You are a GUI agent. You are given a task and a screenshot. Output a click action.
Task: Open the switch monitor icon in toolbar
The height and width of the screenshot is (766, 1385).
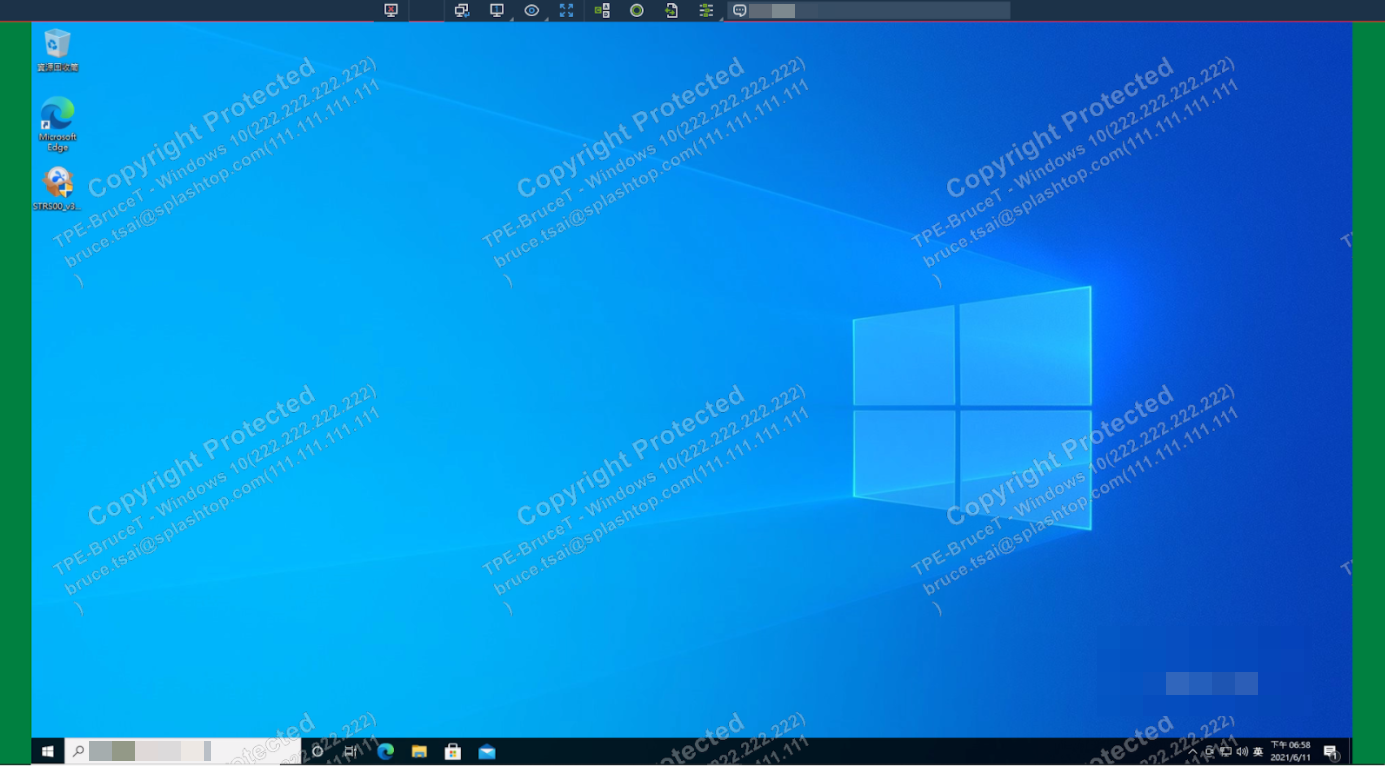(461, 10)
